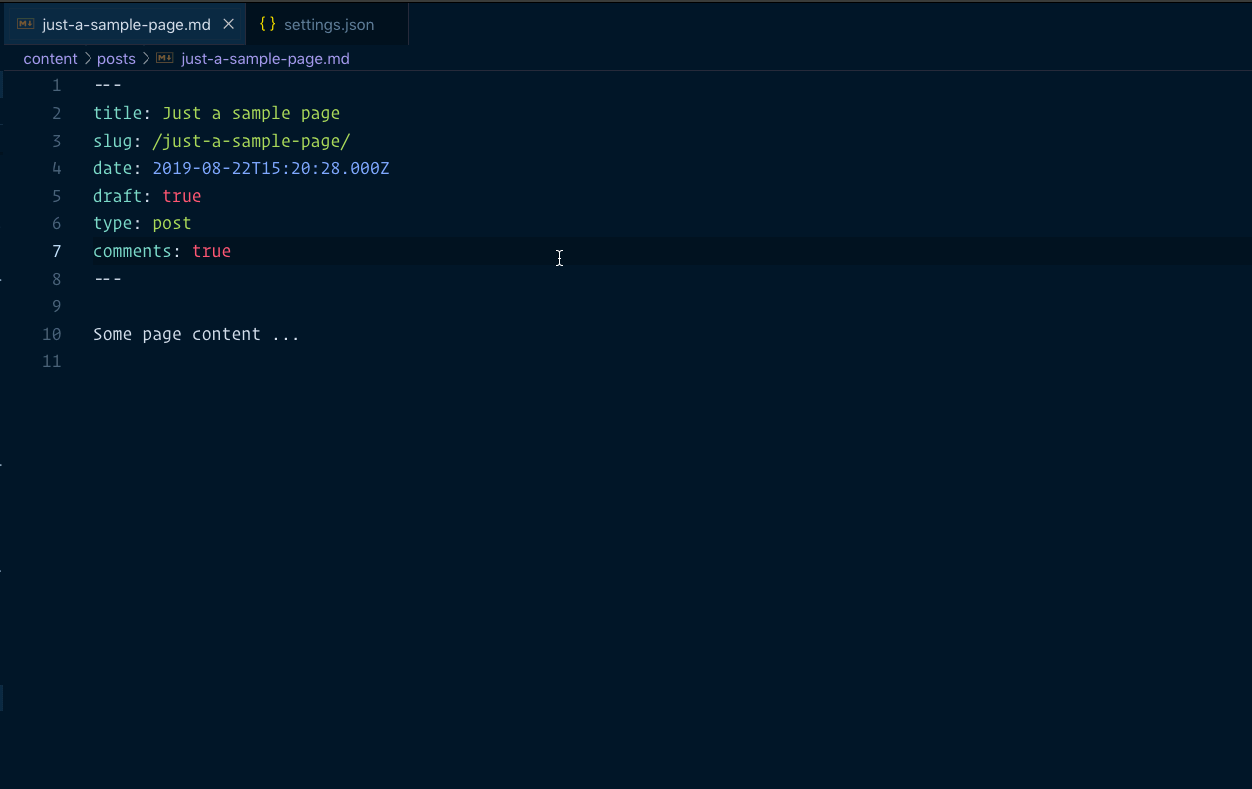Click the curly braces JSON icon

(x=267, y=24)
